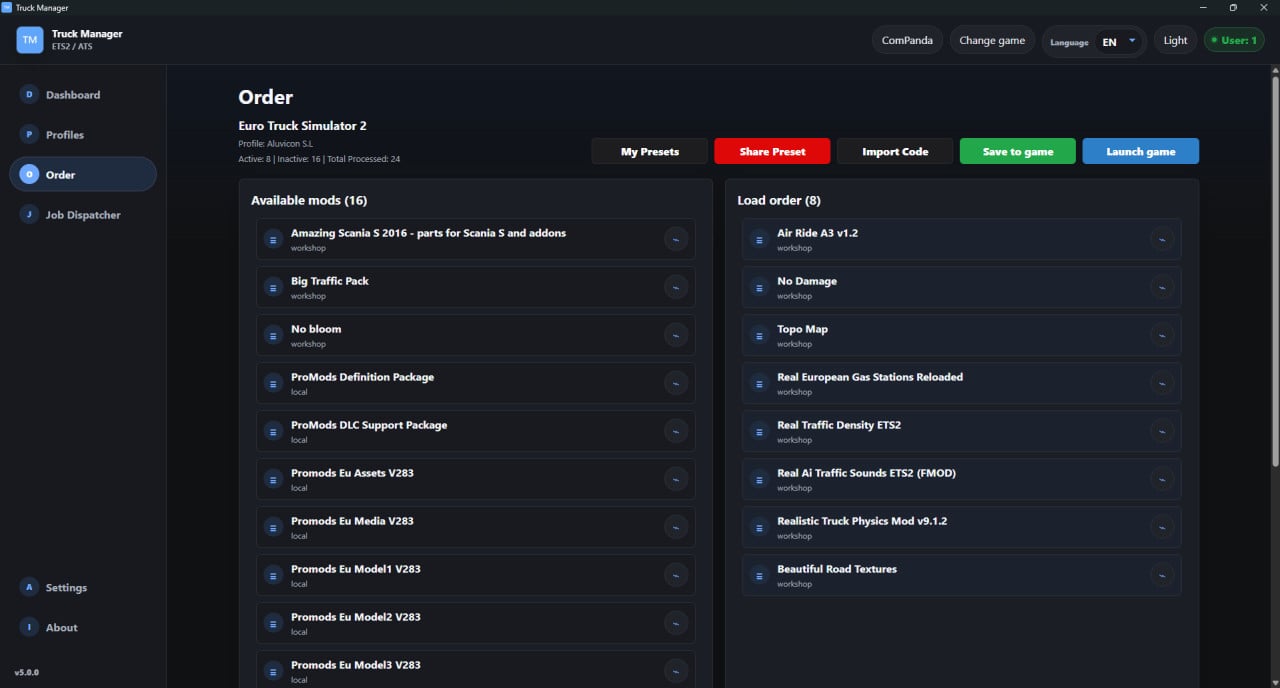This screenshot has width=1280, height=688.
Task: Click the round action button on Promods Eu Media V283 row
Action: [x=676, y=527]
